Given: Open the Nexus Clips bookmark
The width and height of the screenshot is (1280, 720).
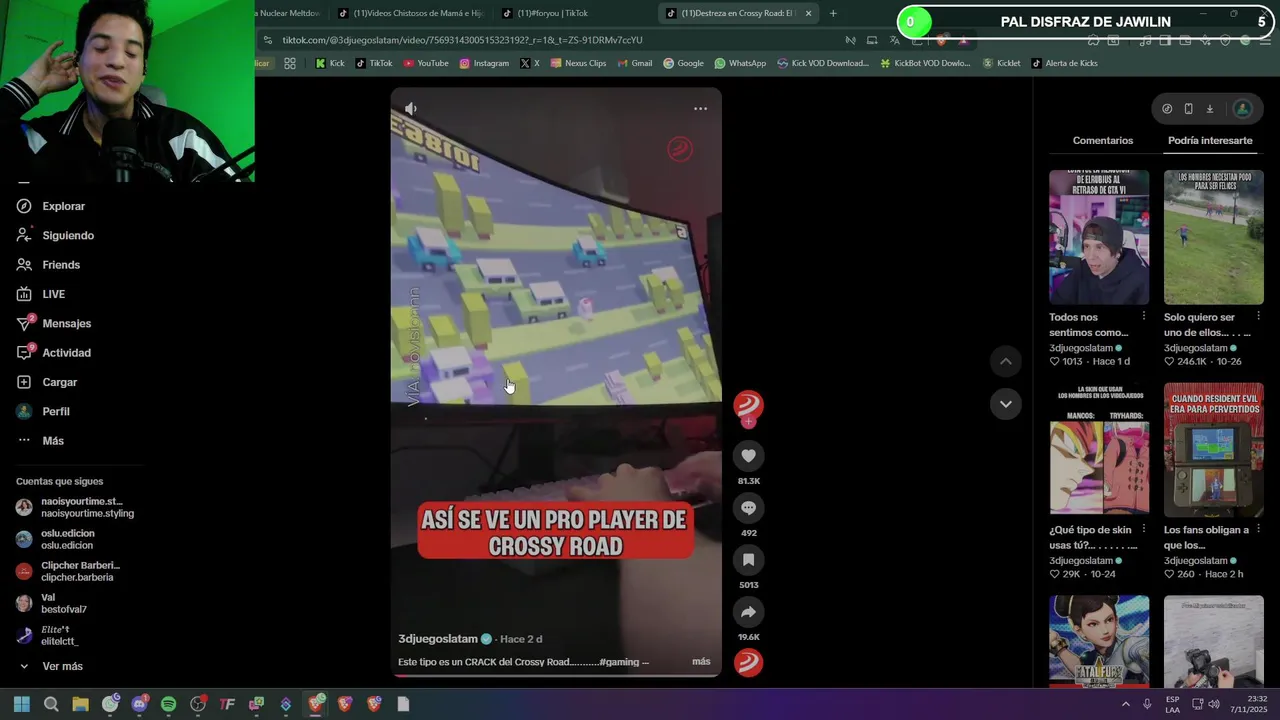Looking at the screenshot, I should [577, 63].
